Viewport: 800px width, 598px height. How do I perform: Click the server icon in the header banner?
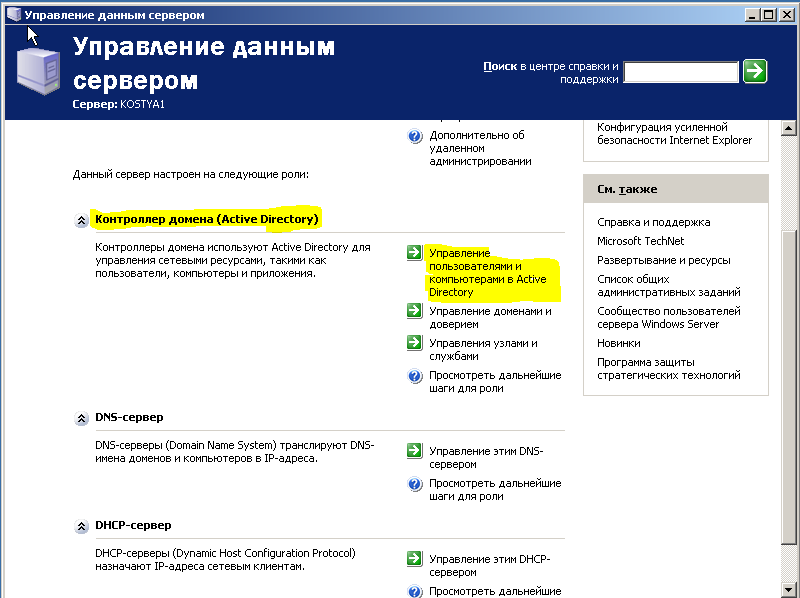pyautogui.click(x=38, y=70)
